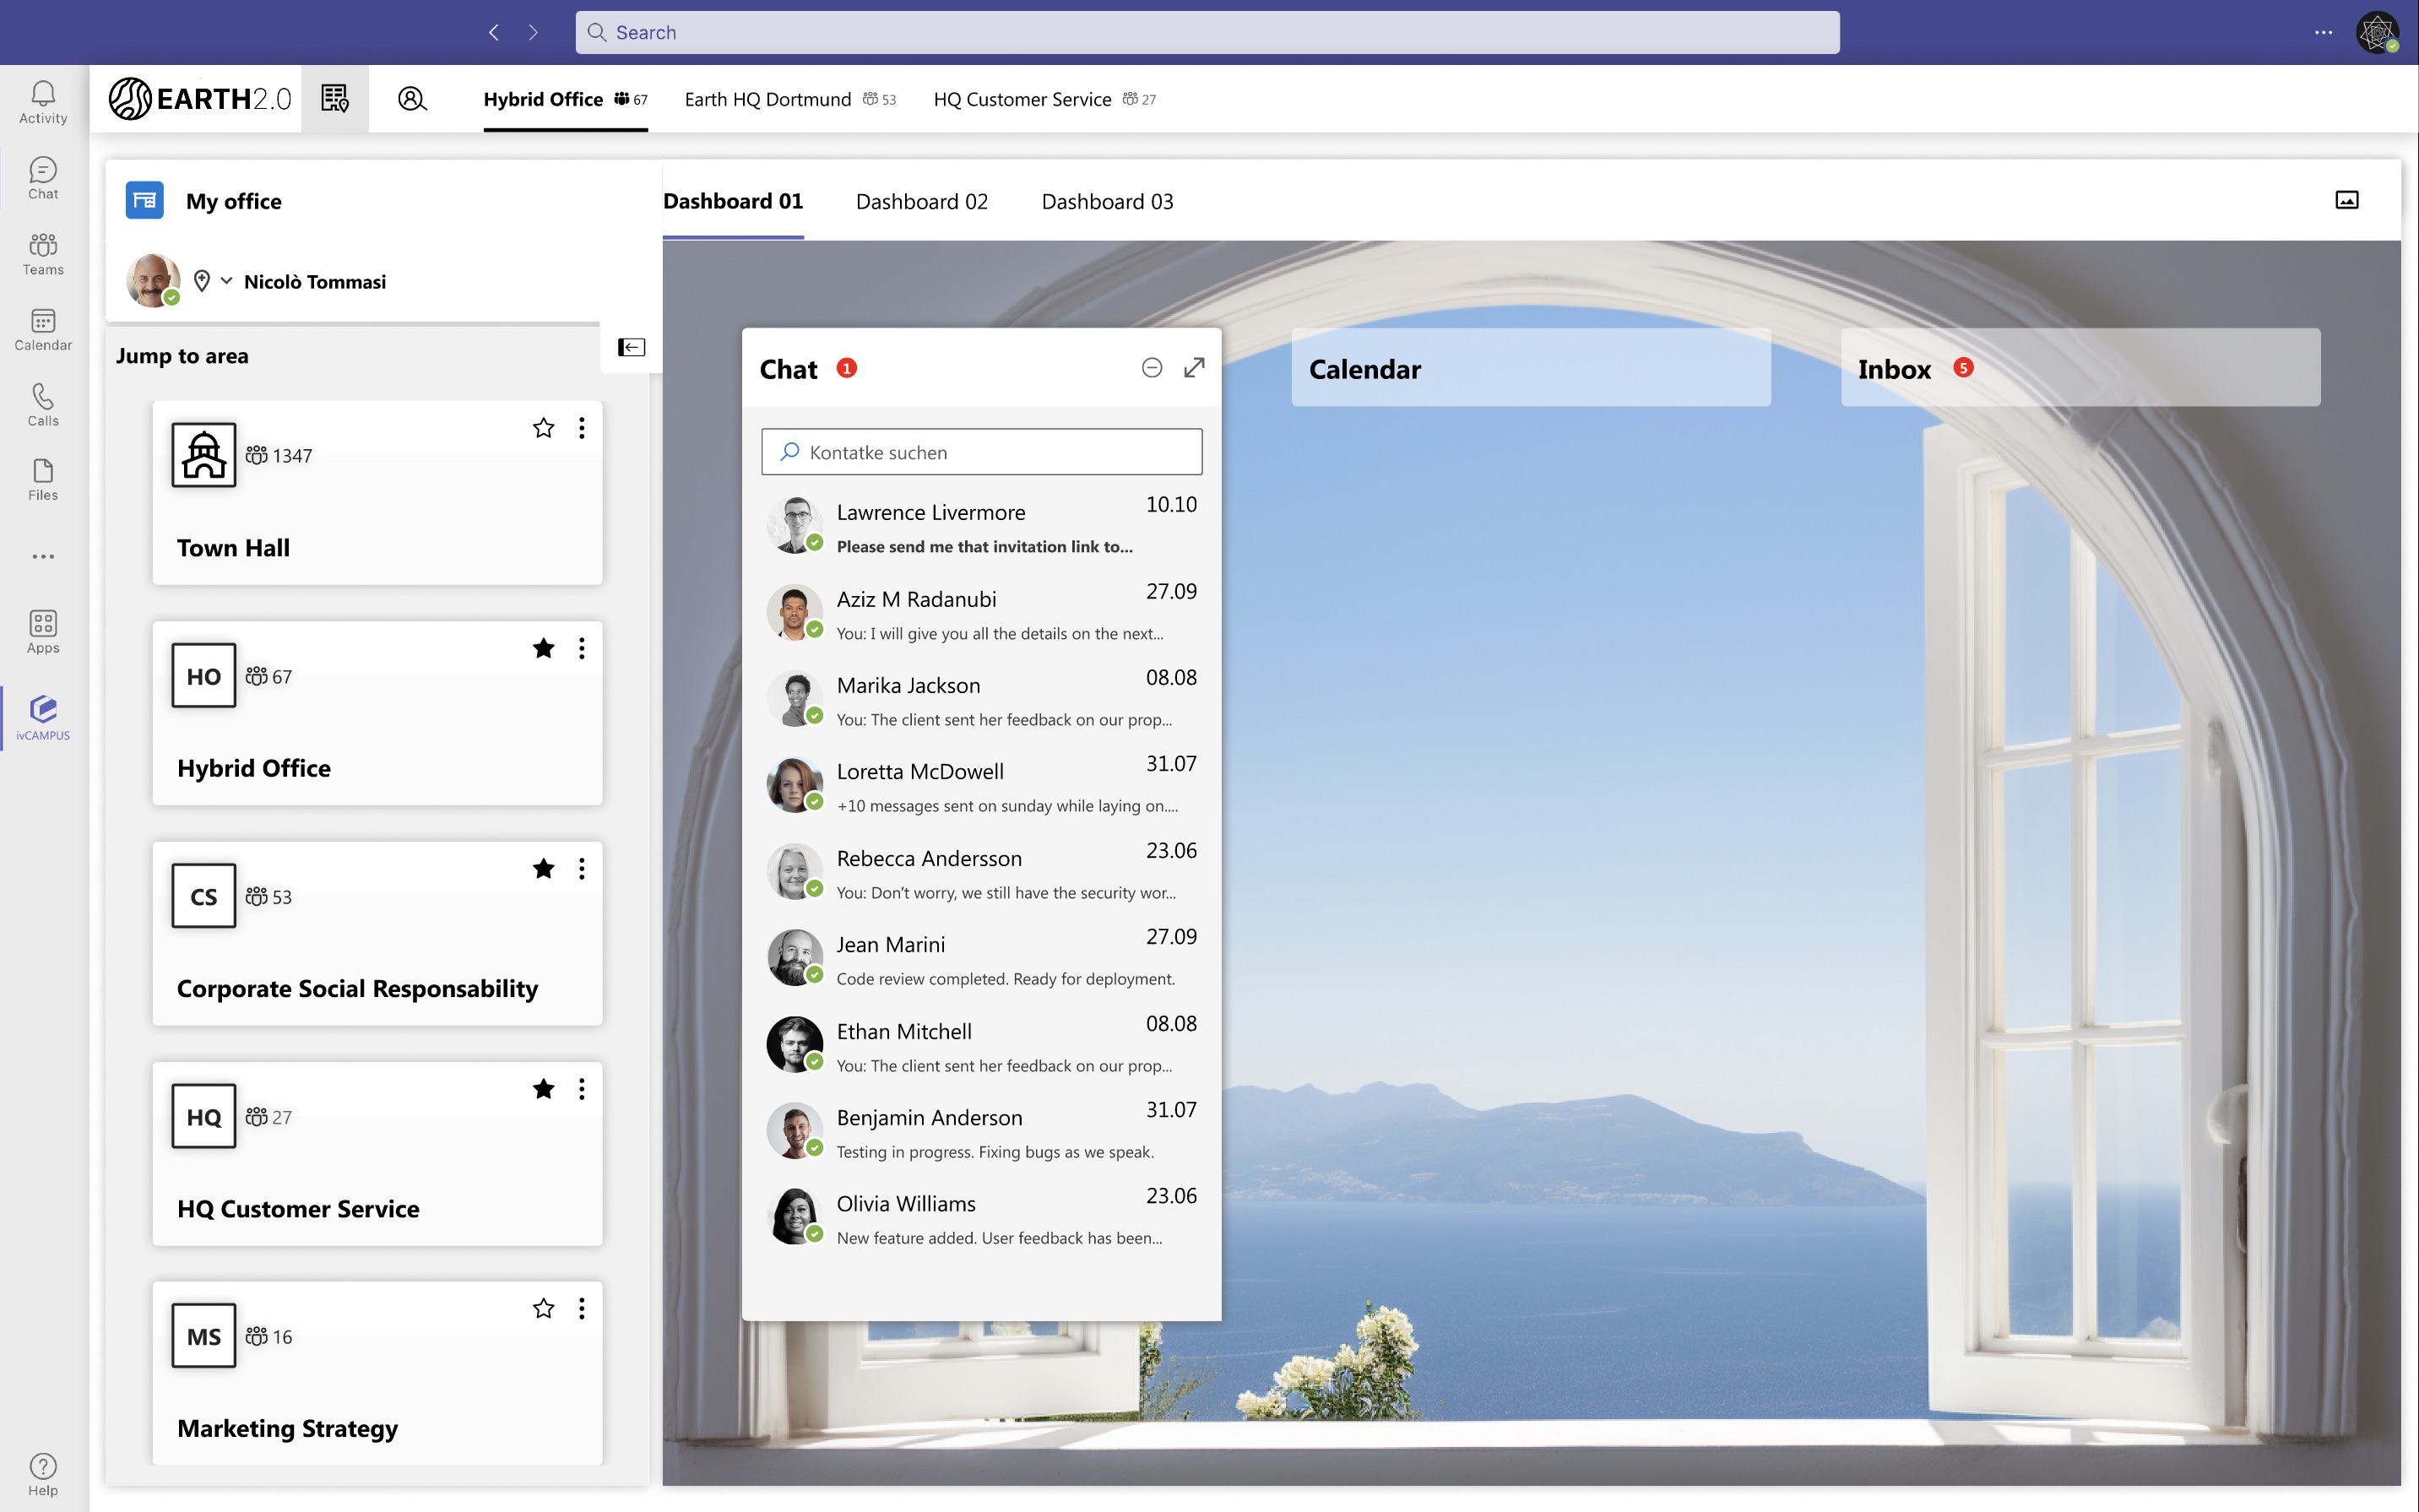Click the collapse sidebar panel icon
Screen dimensions: 2419x1512
click(x=631, y=347)
